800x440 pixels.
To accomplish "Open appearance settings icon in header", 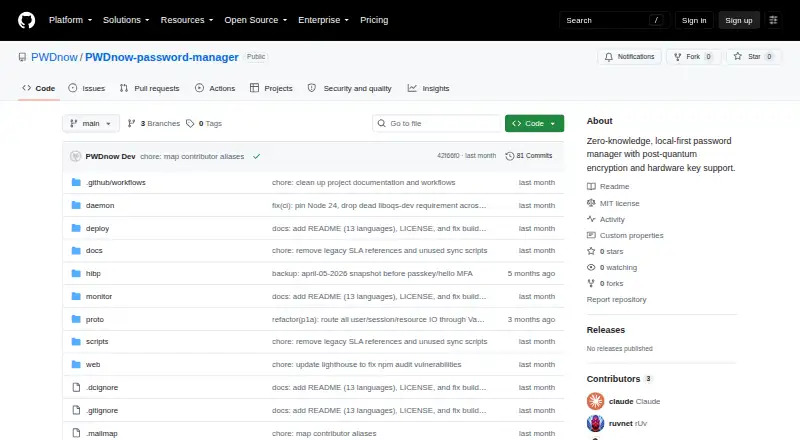I will tap(773, 20).
